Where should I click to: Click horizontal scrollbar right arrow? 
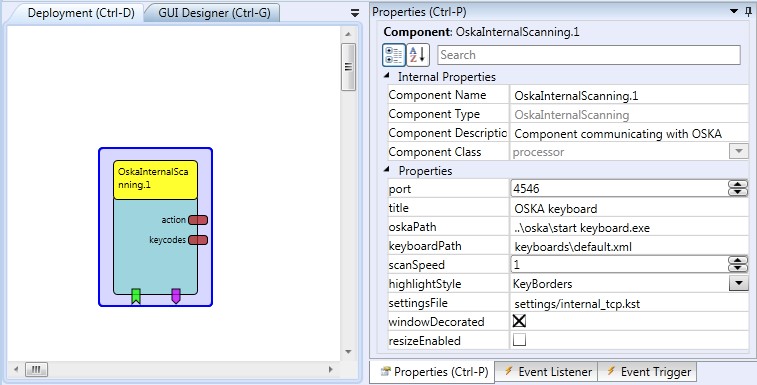pyautogui.click(x=331, y=370)
